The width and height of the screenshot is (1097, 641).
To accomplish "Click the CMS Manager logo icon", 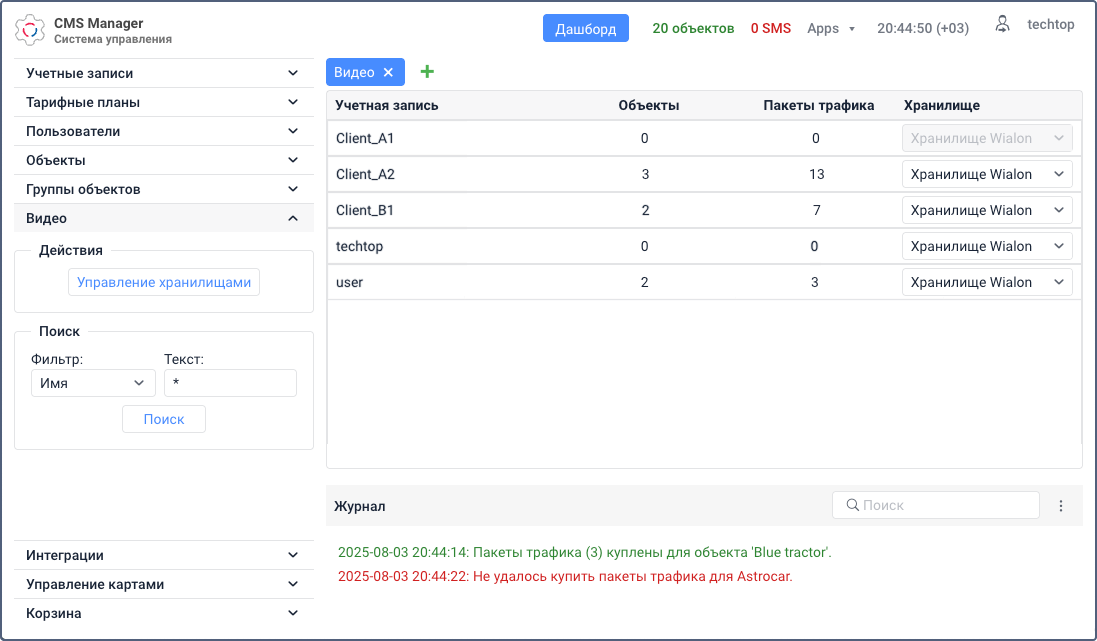I will [30, 31].
